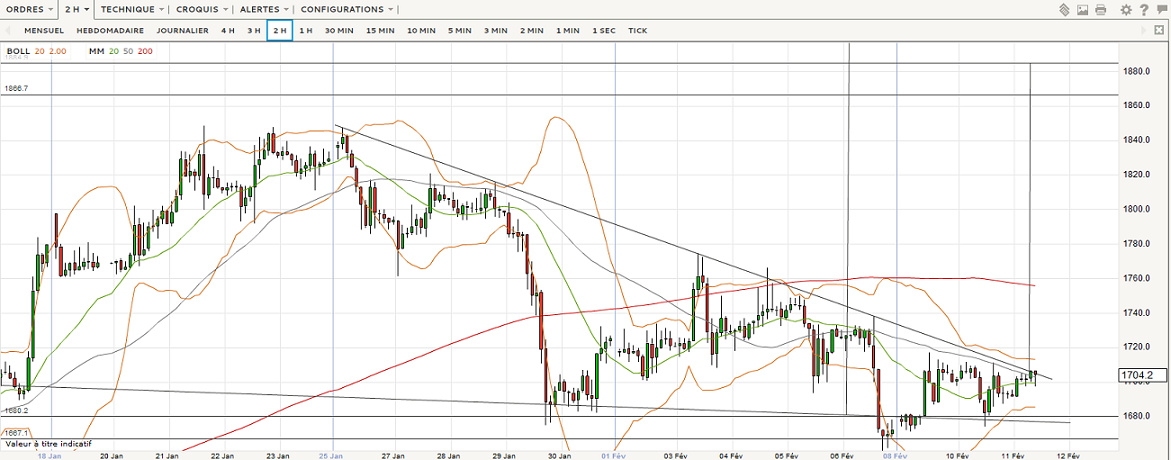1171x460 pixels.
Task: Open settings gear icon
Action: (x=1127, y=10)
